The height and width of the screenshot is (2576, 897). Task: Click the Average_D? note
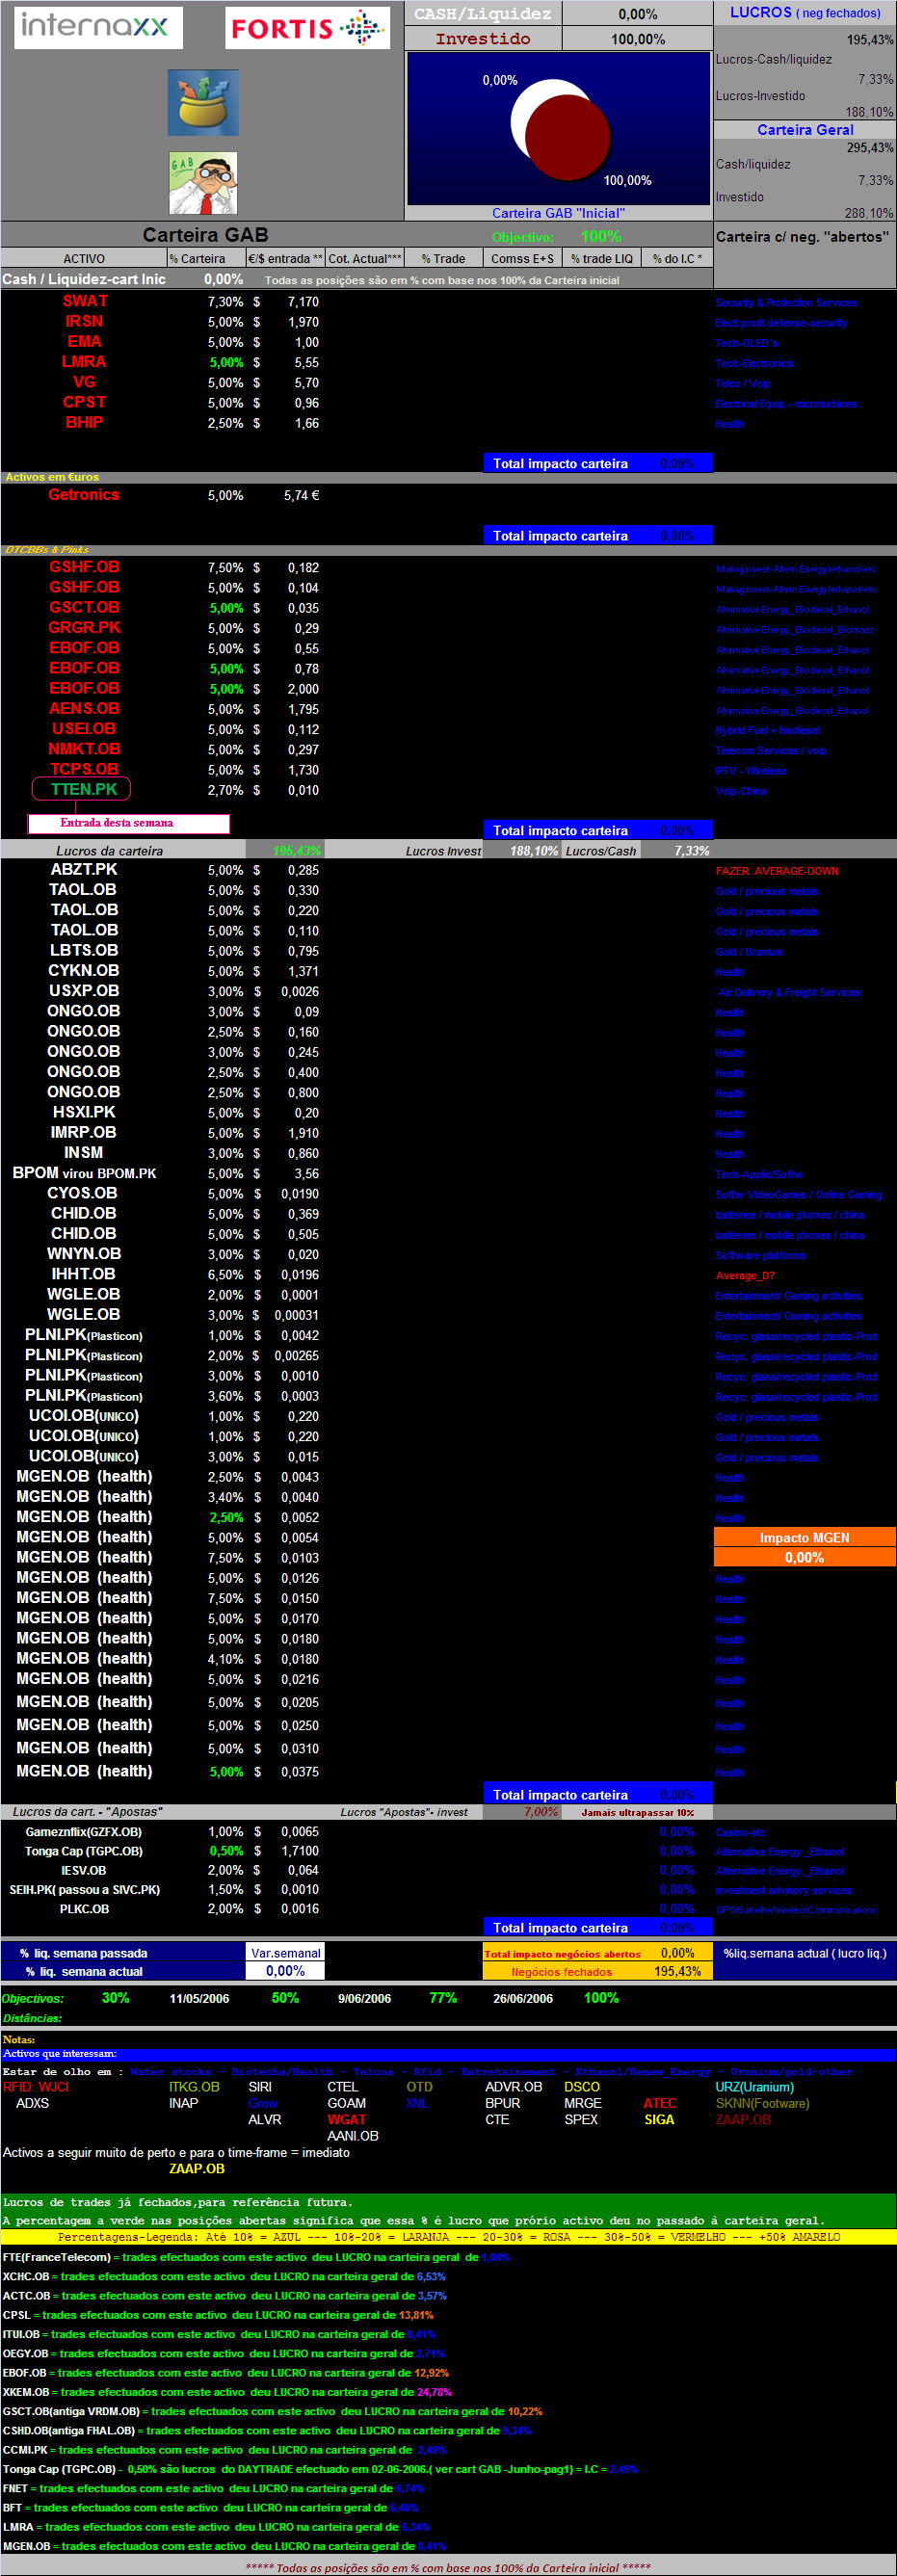[x=745, y=1276]
